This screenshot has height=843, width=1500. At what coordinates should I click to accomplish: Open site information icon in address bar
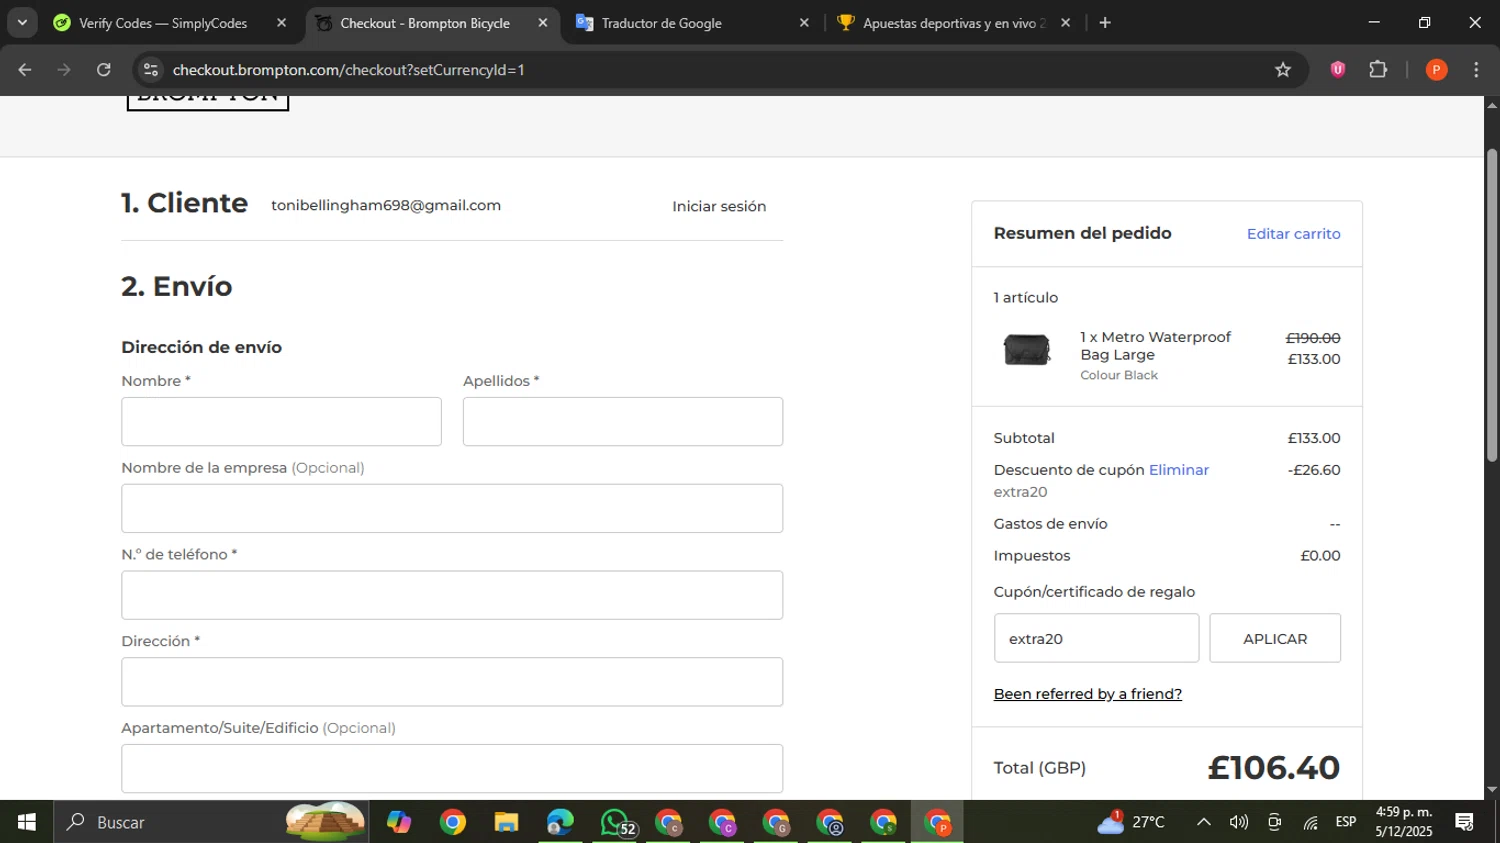pos(151,70)
